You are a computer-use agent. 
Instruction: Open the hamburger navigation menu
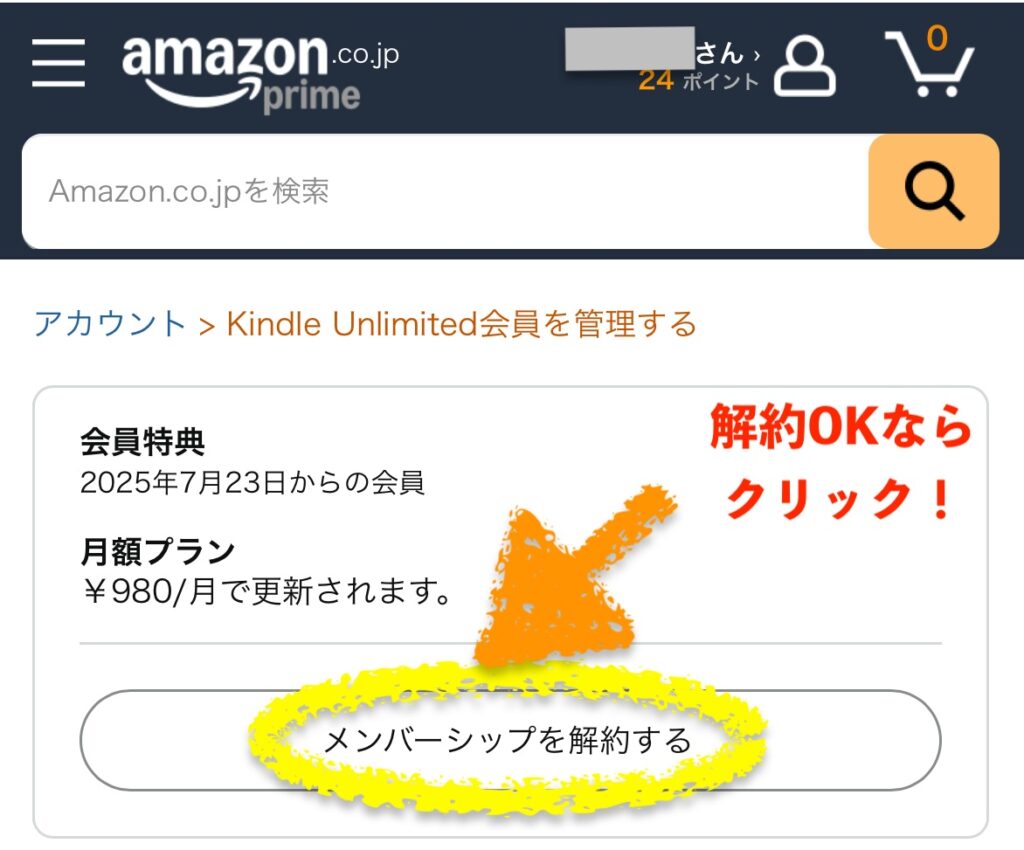click(x=58, y=62)
